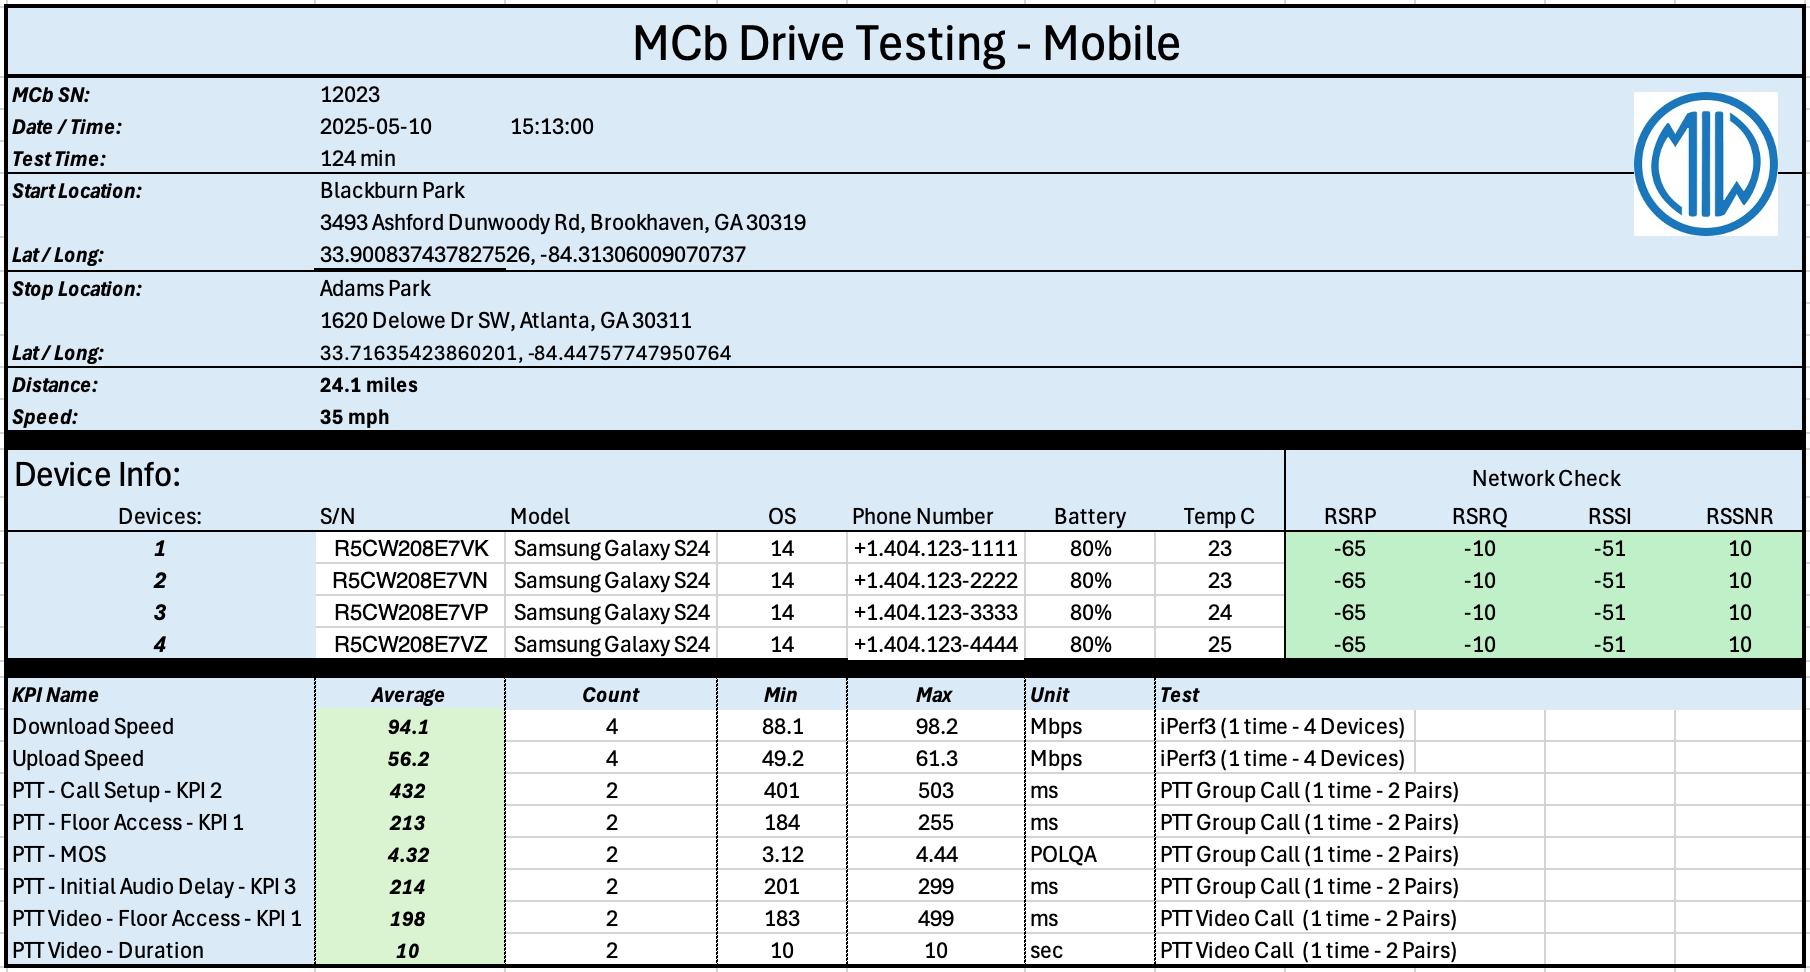This screenshot has width=1810, height=972.
Task: Select device 1 serial number R5CW208E7VK
Action: coord(411,549)
